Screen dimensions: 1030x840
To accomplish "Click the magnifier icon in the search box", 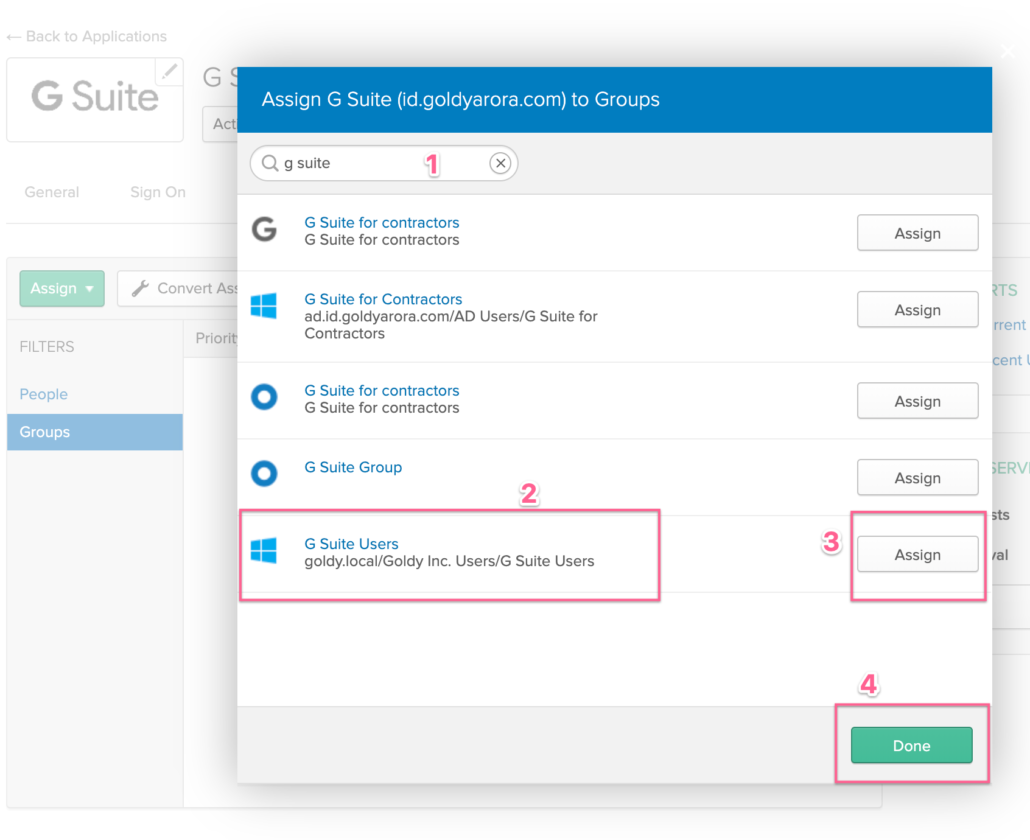I will (270, 163).
